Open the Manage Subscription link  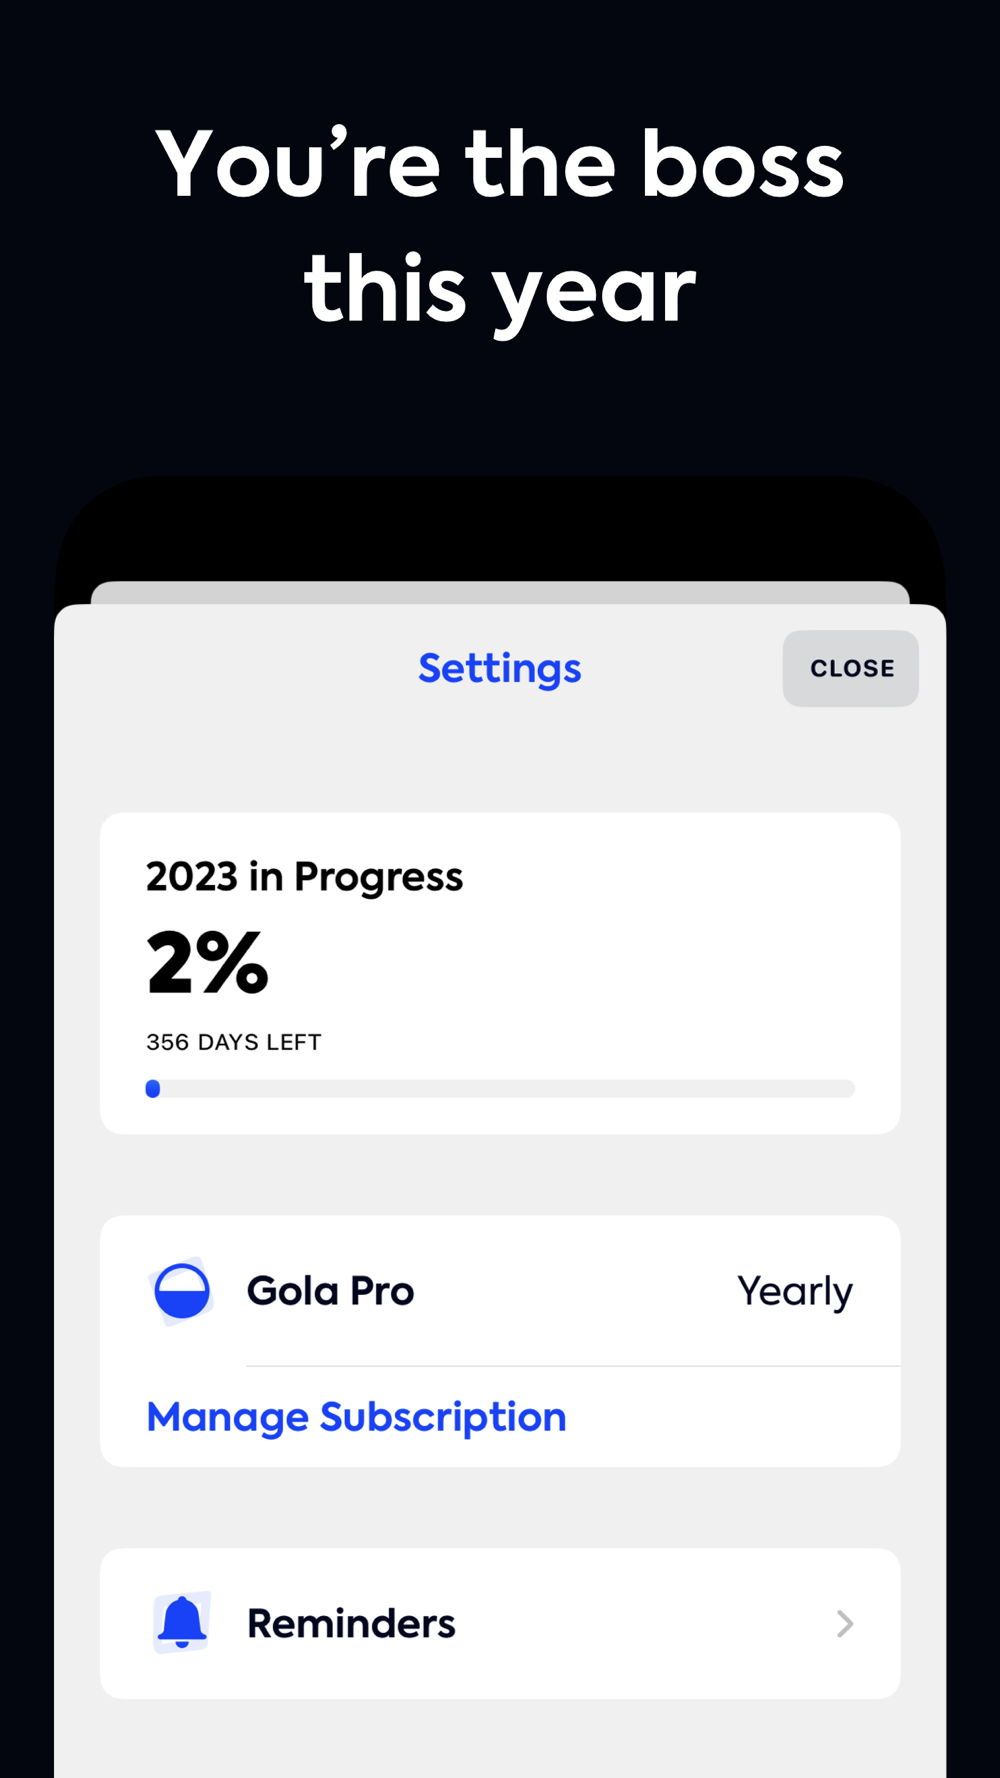pos(356,1417)
